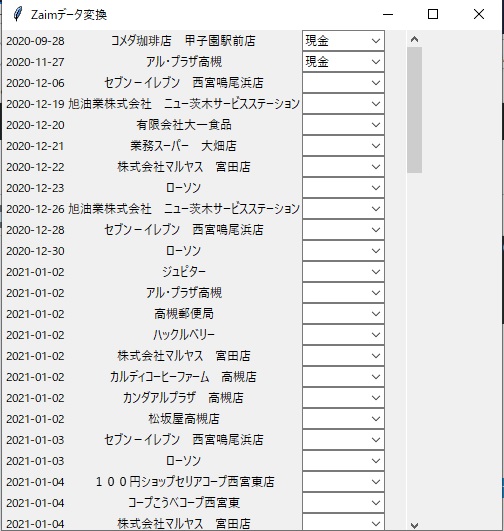This screenshot has width=504, height=531.
Task: Click the feather icon in the title bar
Action: pos(18,14)
